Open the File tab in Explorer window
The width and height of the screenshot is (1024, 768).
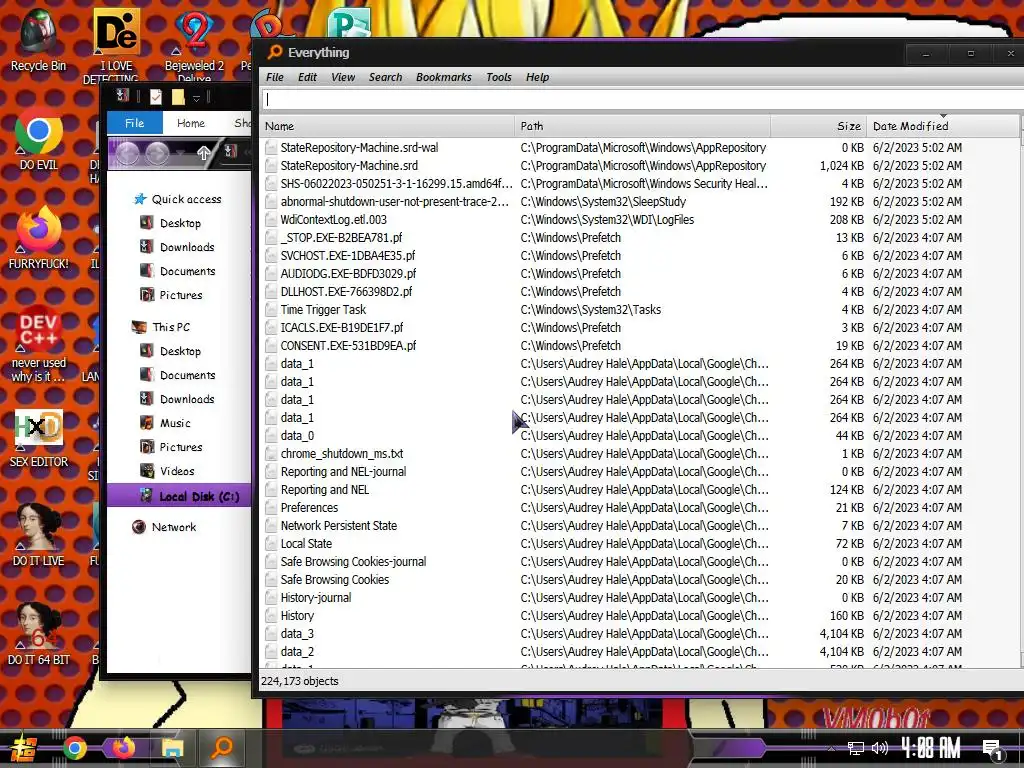point(135,123)
